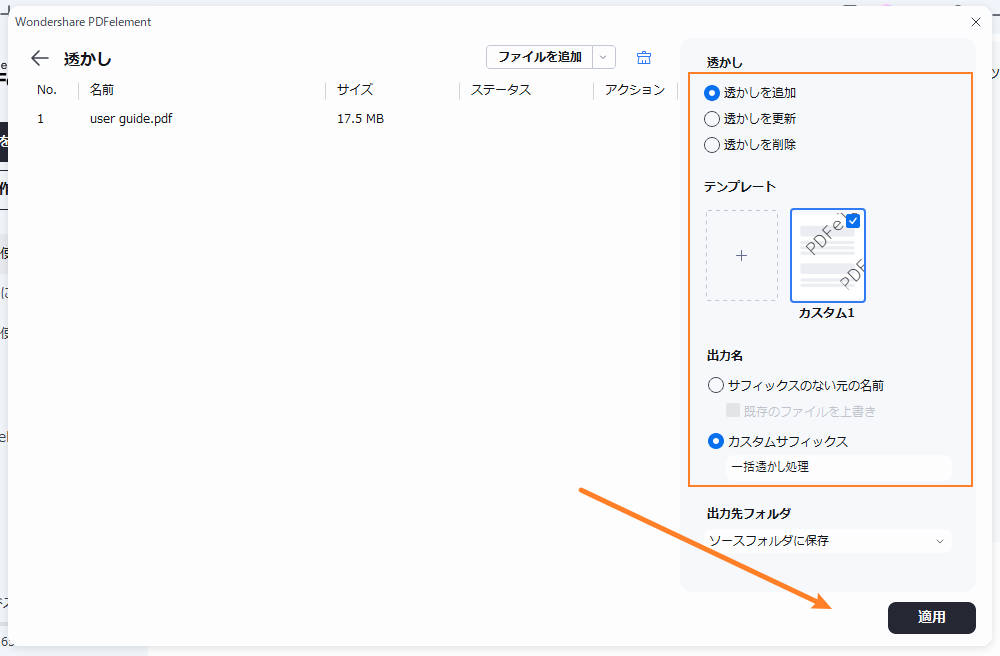Open the dropdown beside ファイルを追加
The image size is (1000, 656).
click(604, 57)
